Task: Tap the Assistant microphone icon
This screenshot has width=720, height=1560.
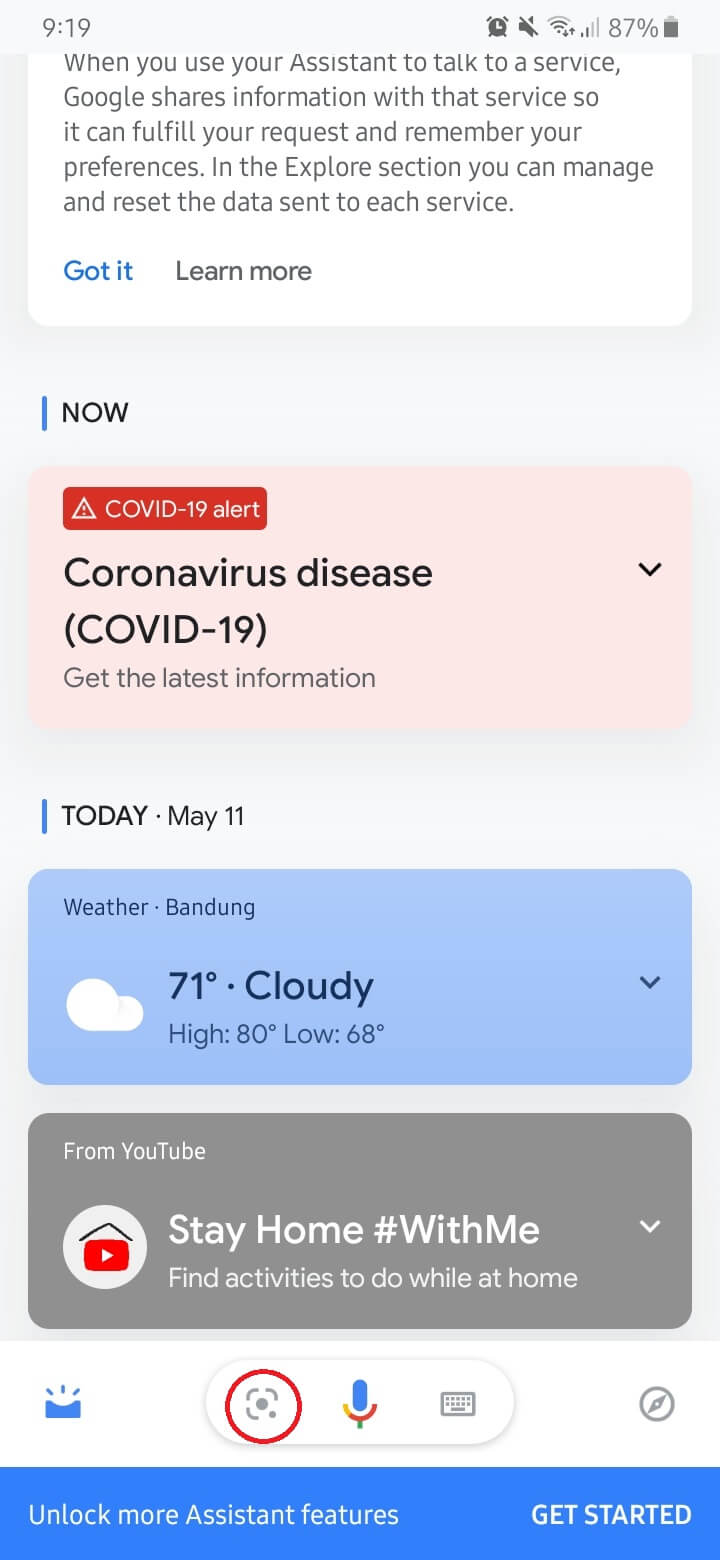Action: (359, 1404)
